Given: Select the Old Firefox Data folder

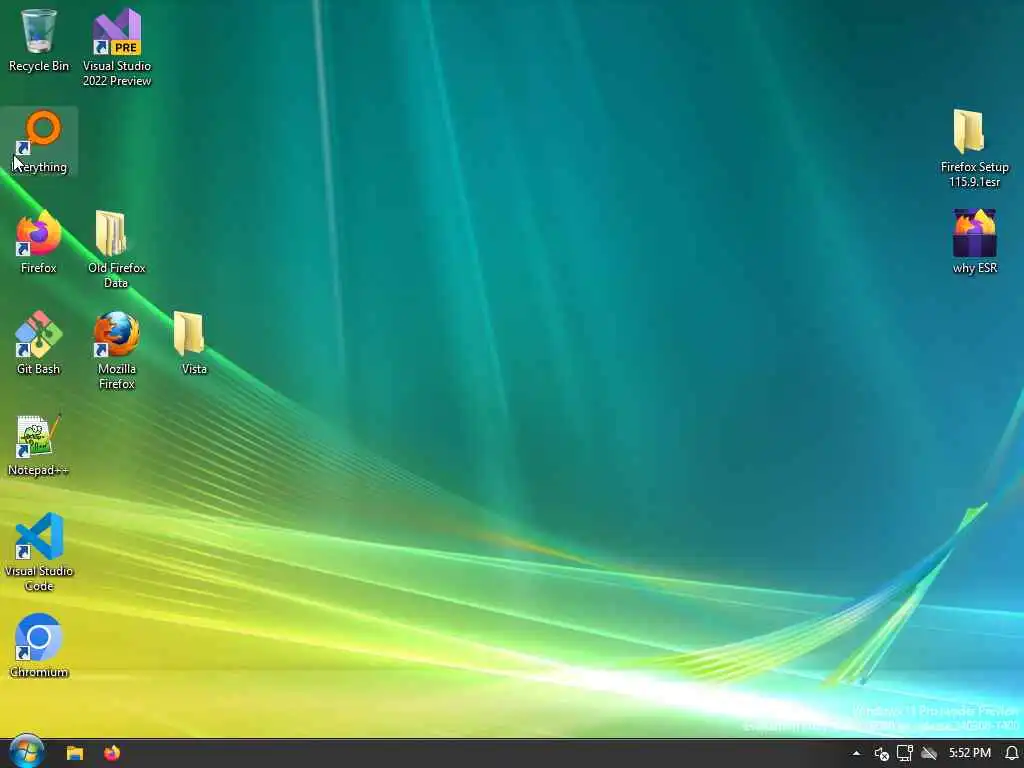Looking at the screenshot, I should tap(116, 249).
